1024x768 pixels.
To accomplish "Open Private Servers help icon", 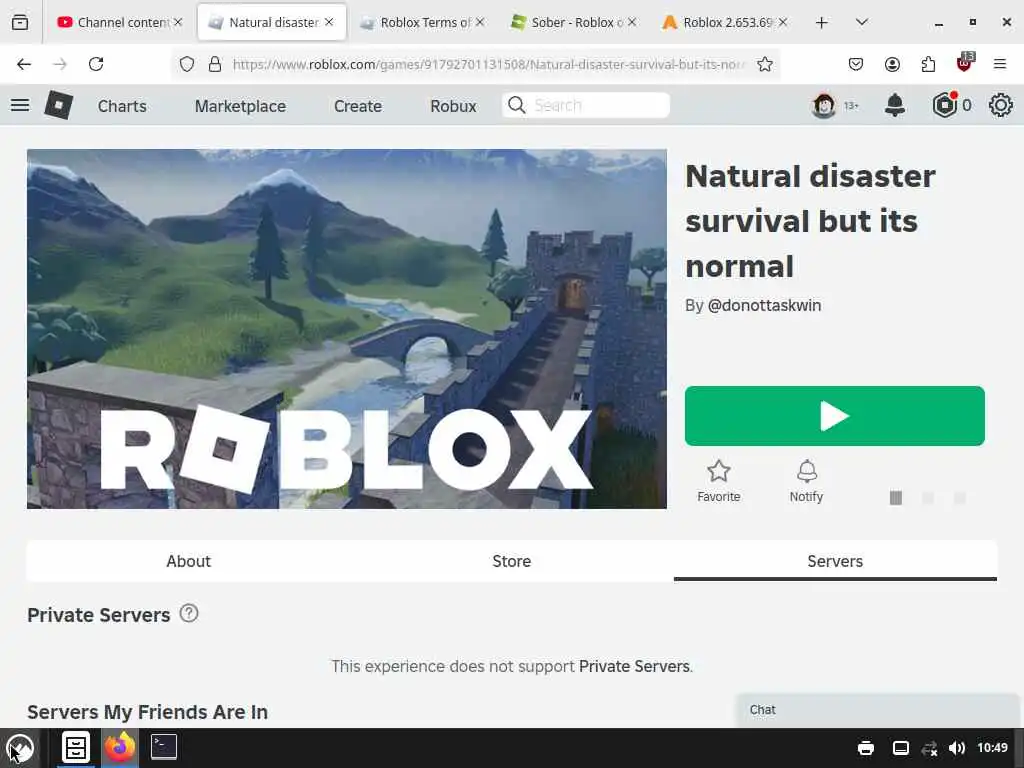I will pos(189,613).
